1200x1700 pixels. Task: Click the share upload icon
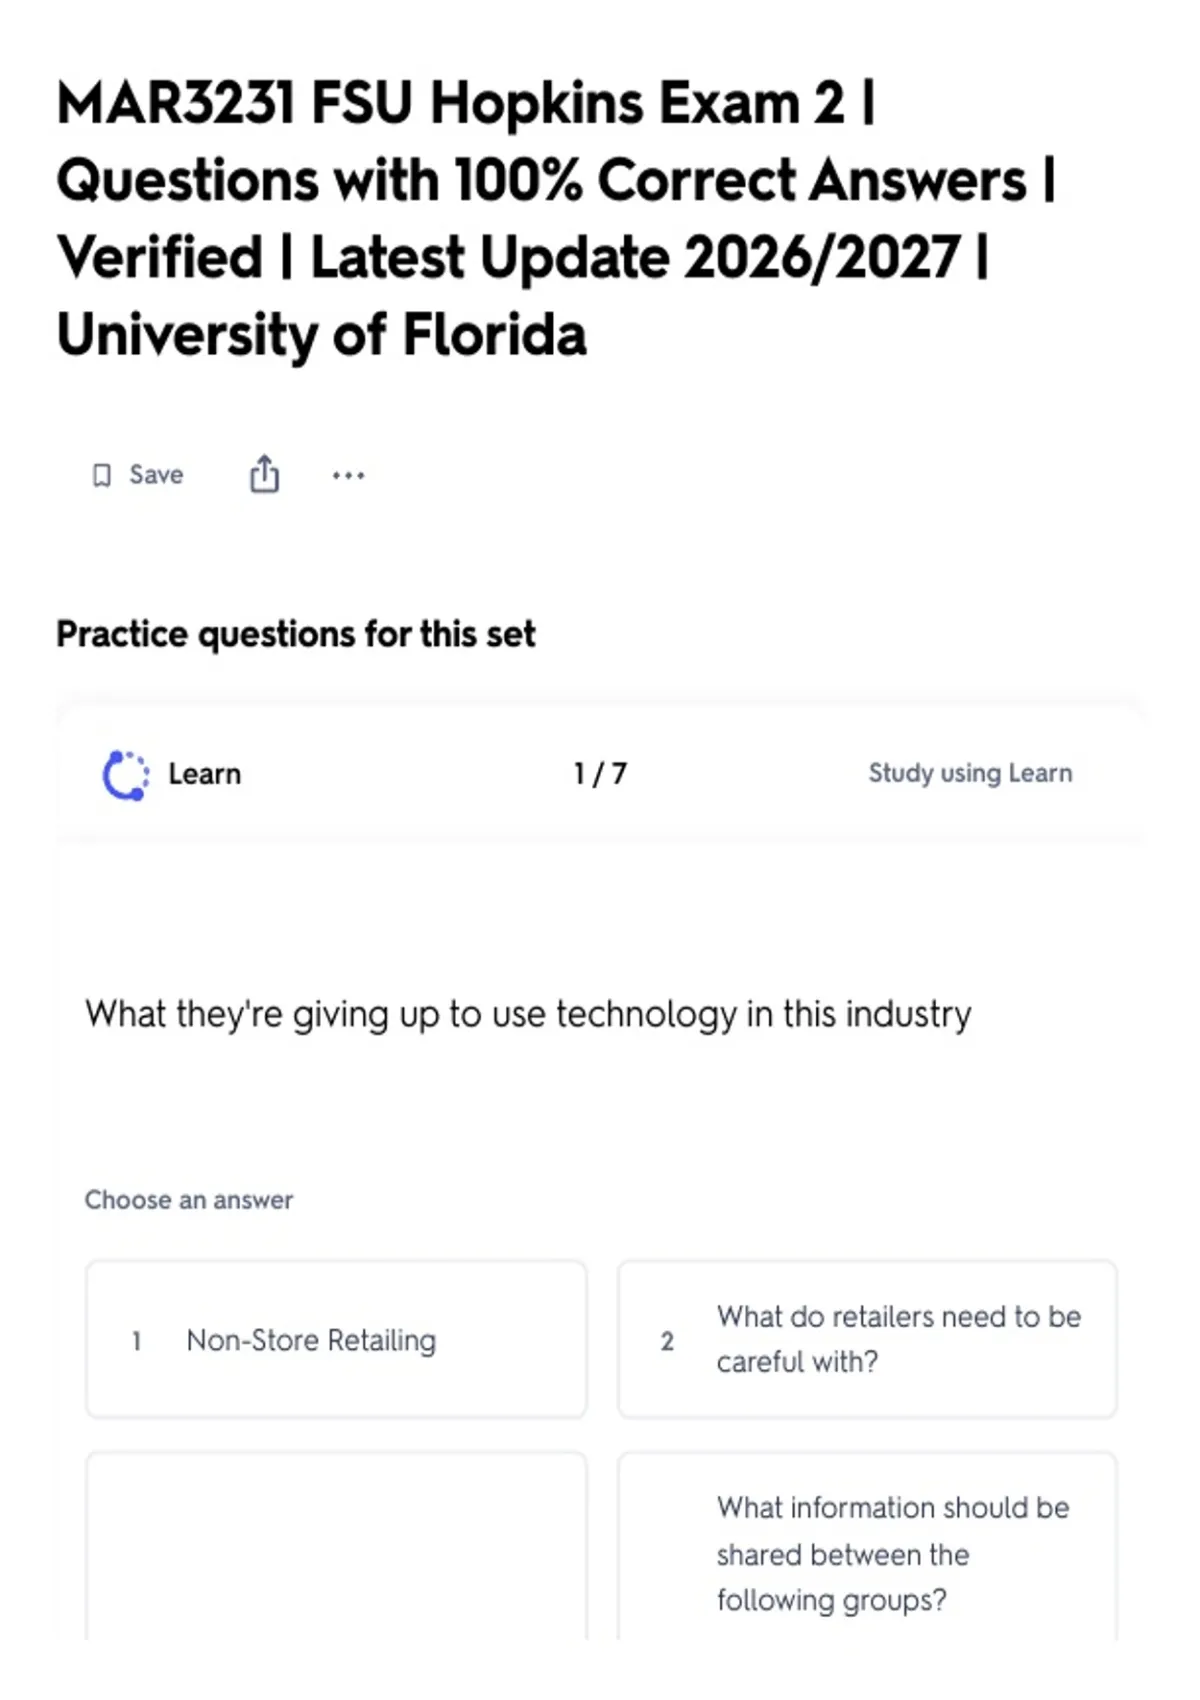point(264,474)
